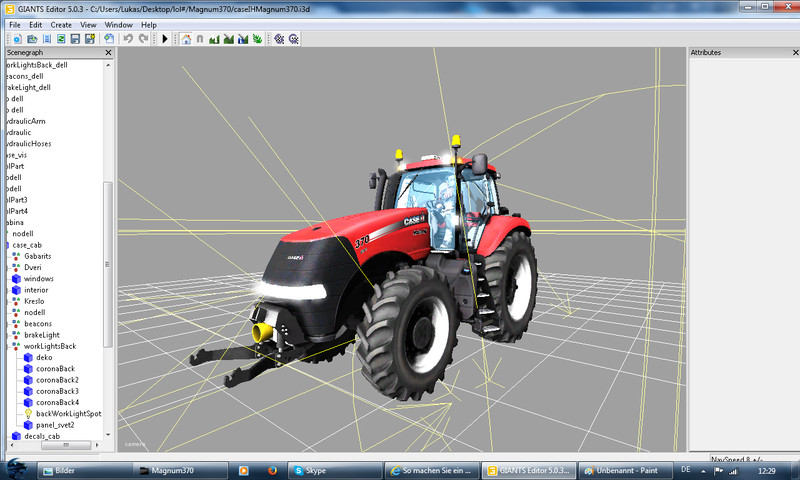
Task: Click the transform group icon beside Gabarits
Action: click(x=16, y=256)
